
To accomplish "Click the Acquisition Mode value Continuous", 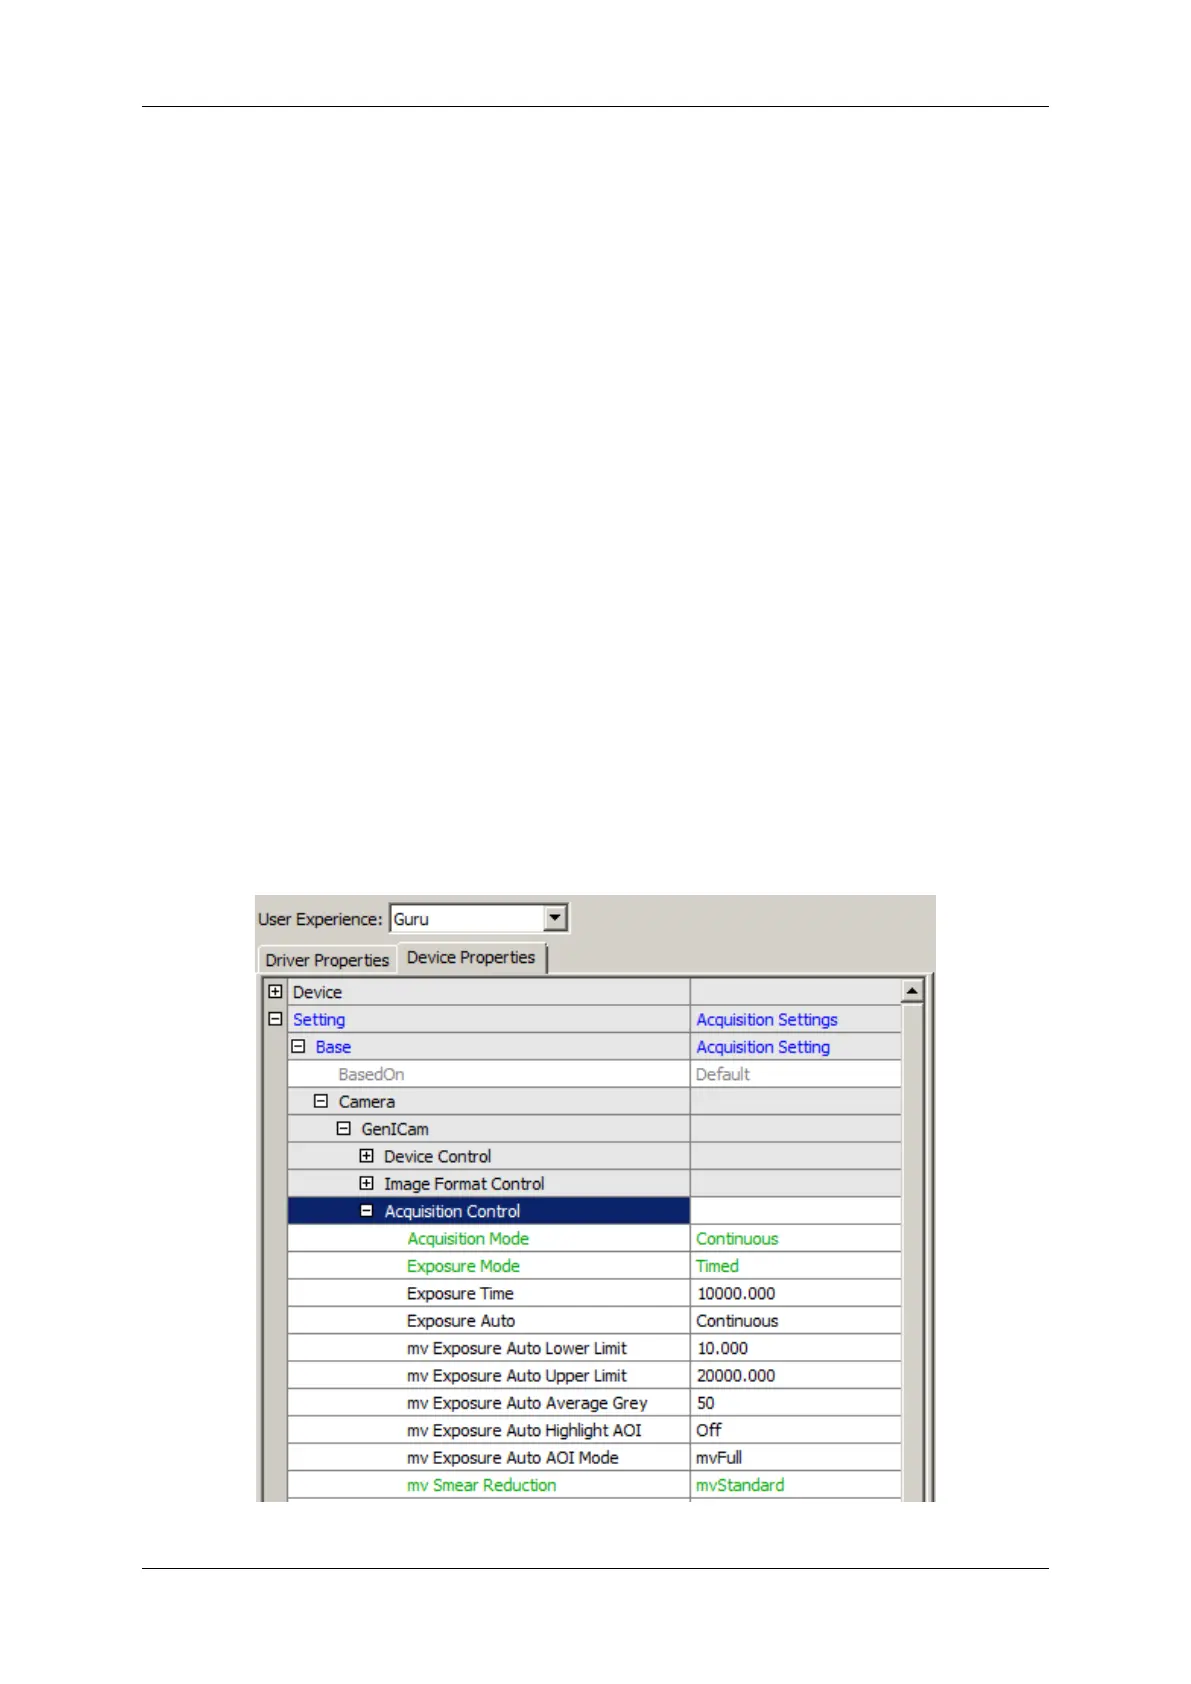I will click(737, 1238).
